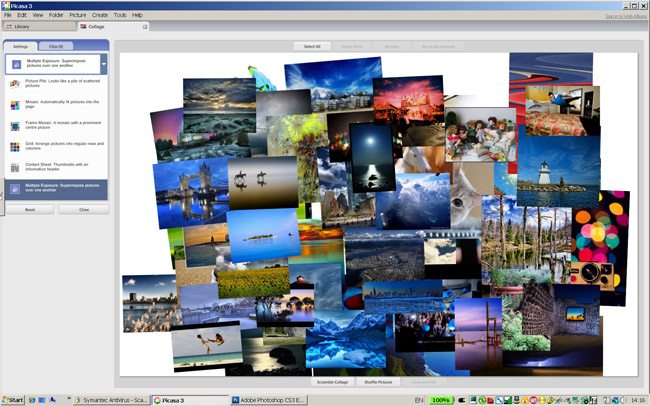Click the power plug tray icon
650x406 pixels.
[461, 400]
